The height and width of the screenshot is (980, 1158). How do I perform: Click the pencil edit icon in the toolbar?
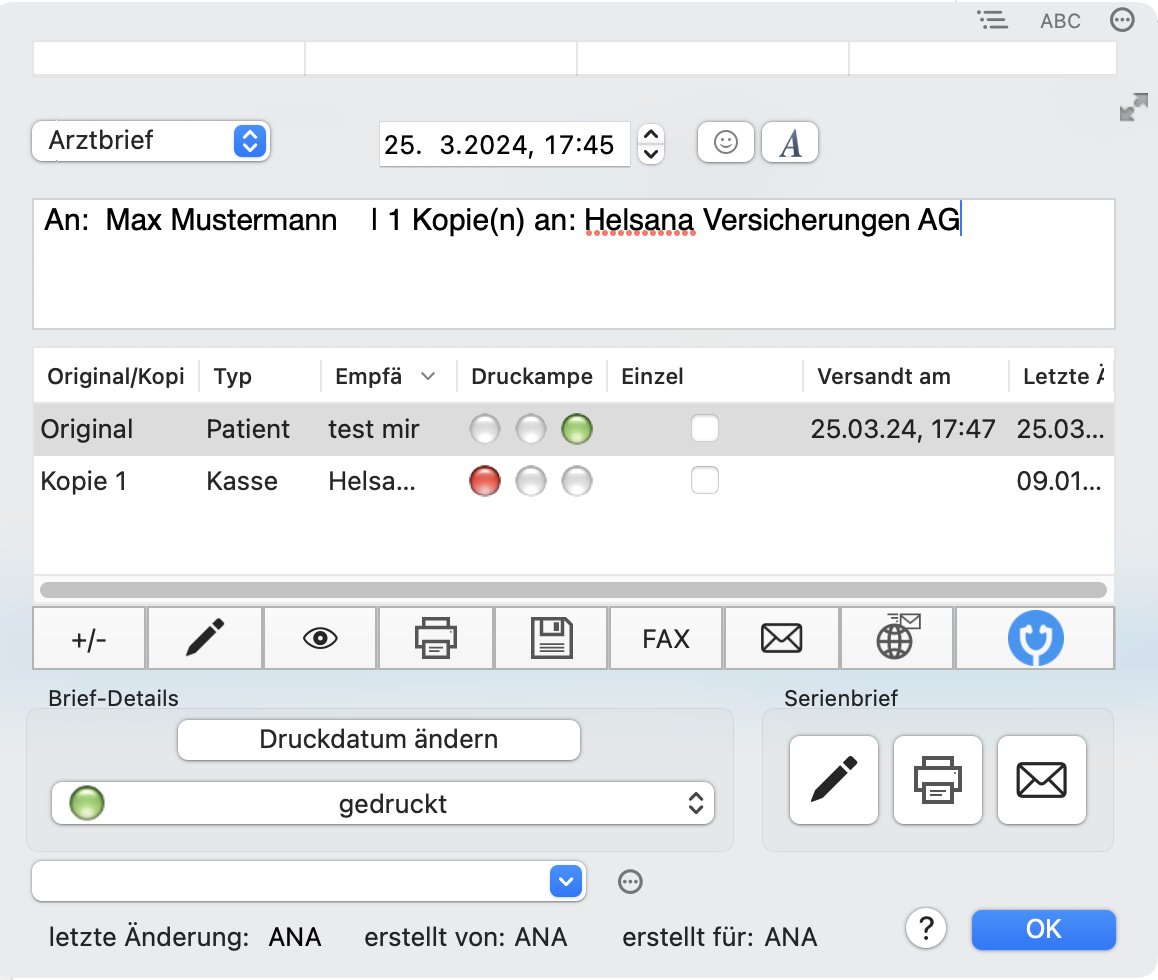[x=205, y=638]
